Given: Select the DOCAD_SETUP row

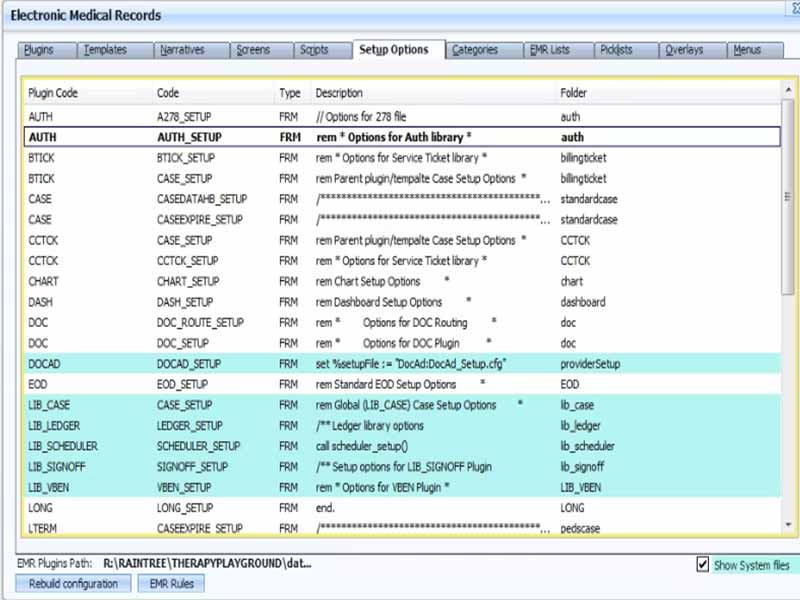Looking at the screenshot, I should (189, 364).
